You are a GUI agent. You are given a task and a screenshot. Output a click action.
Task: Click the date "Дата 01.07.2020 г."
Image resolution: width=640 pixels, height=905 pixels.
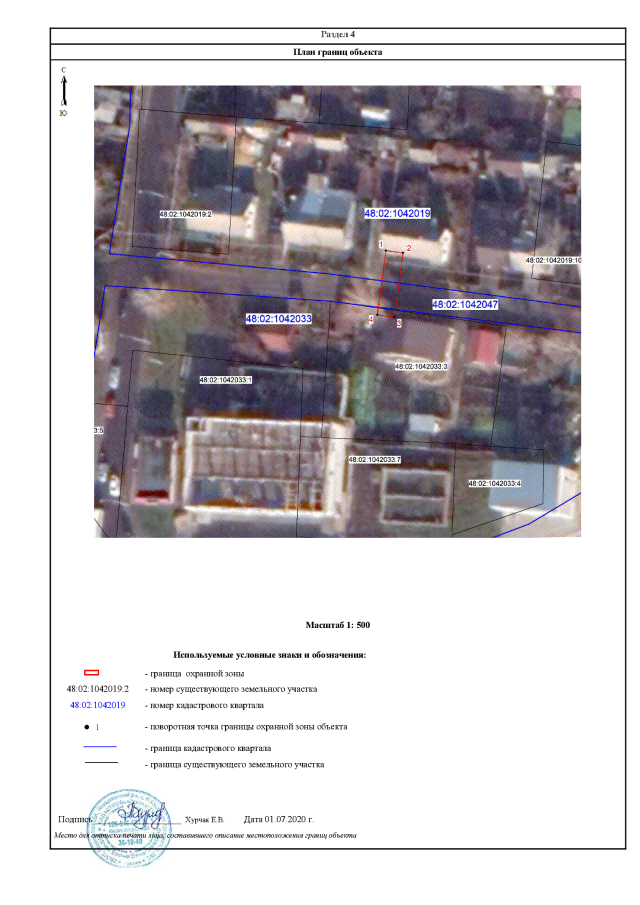(x=279, y=820)
